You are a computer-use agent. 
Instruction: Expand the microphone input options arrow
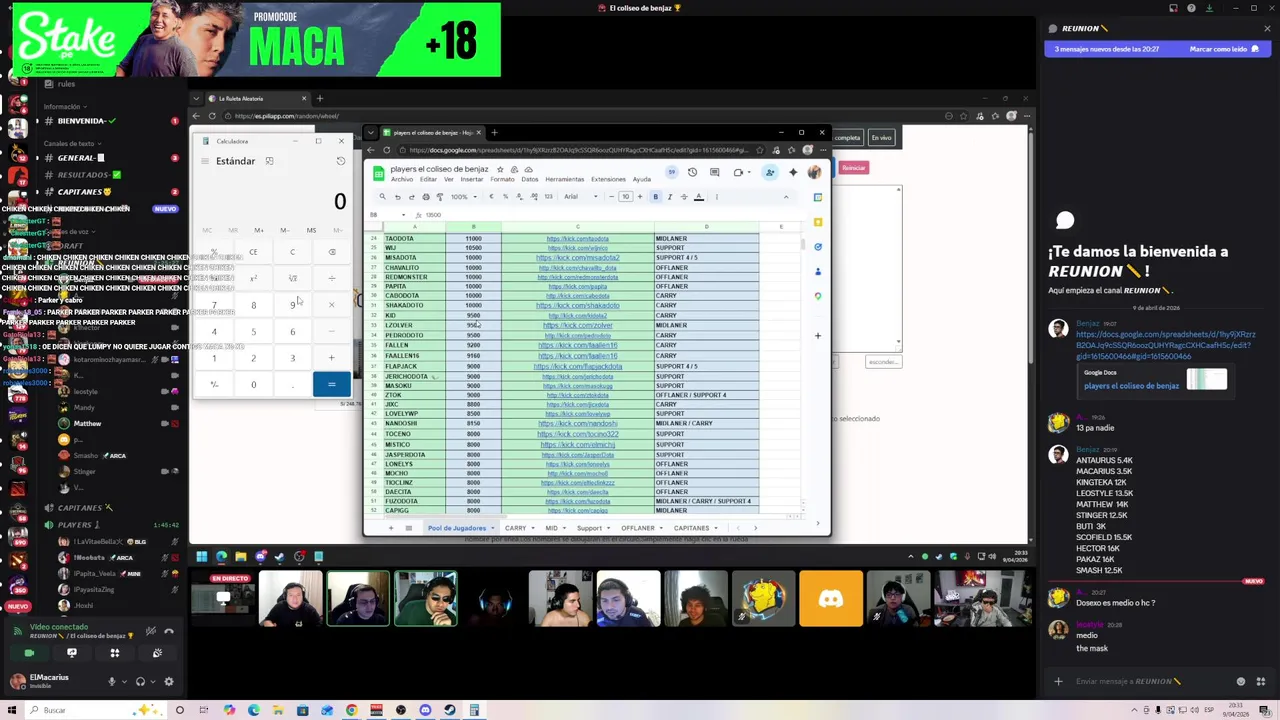(124, 682)
